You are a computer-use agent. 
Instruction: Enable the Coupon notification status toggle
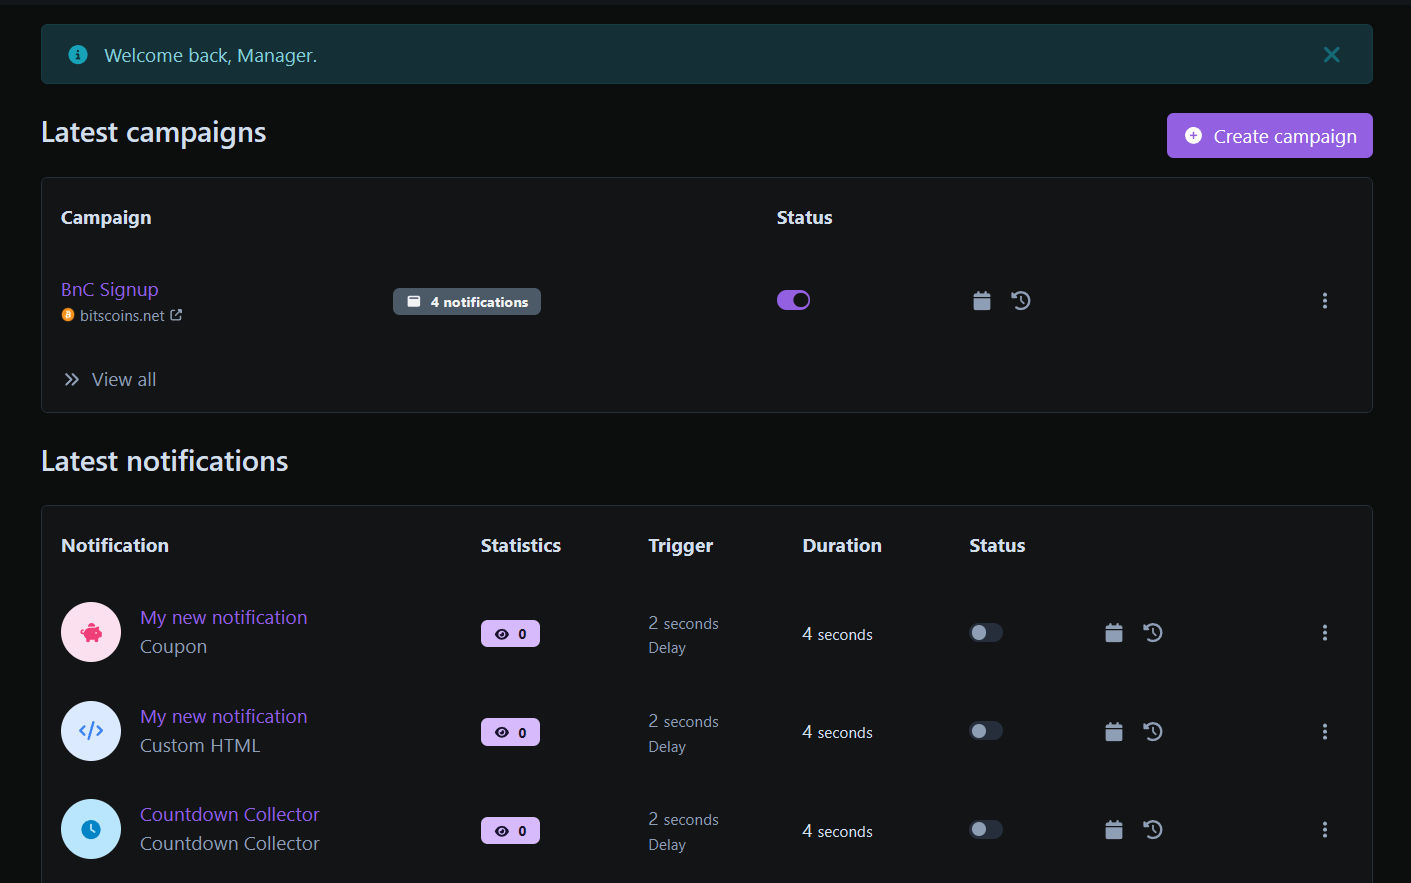coord(985,632)
